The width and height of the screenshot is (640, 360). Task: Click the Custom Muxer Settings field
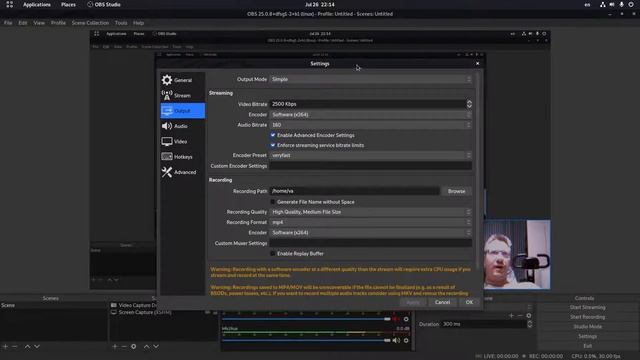click(x=371, y=243)
